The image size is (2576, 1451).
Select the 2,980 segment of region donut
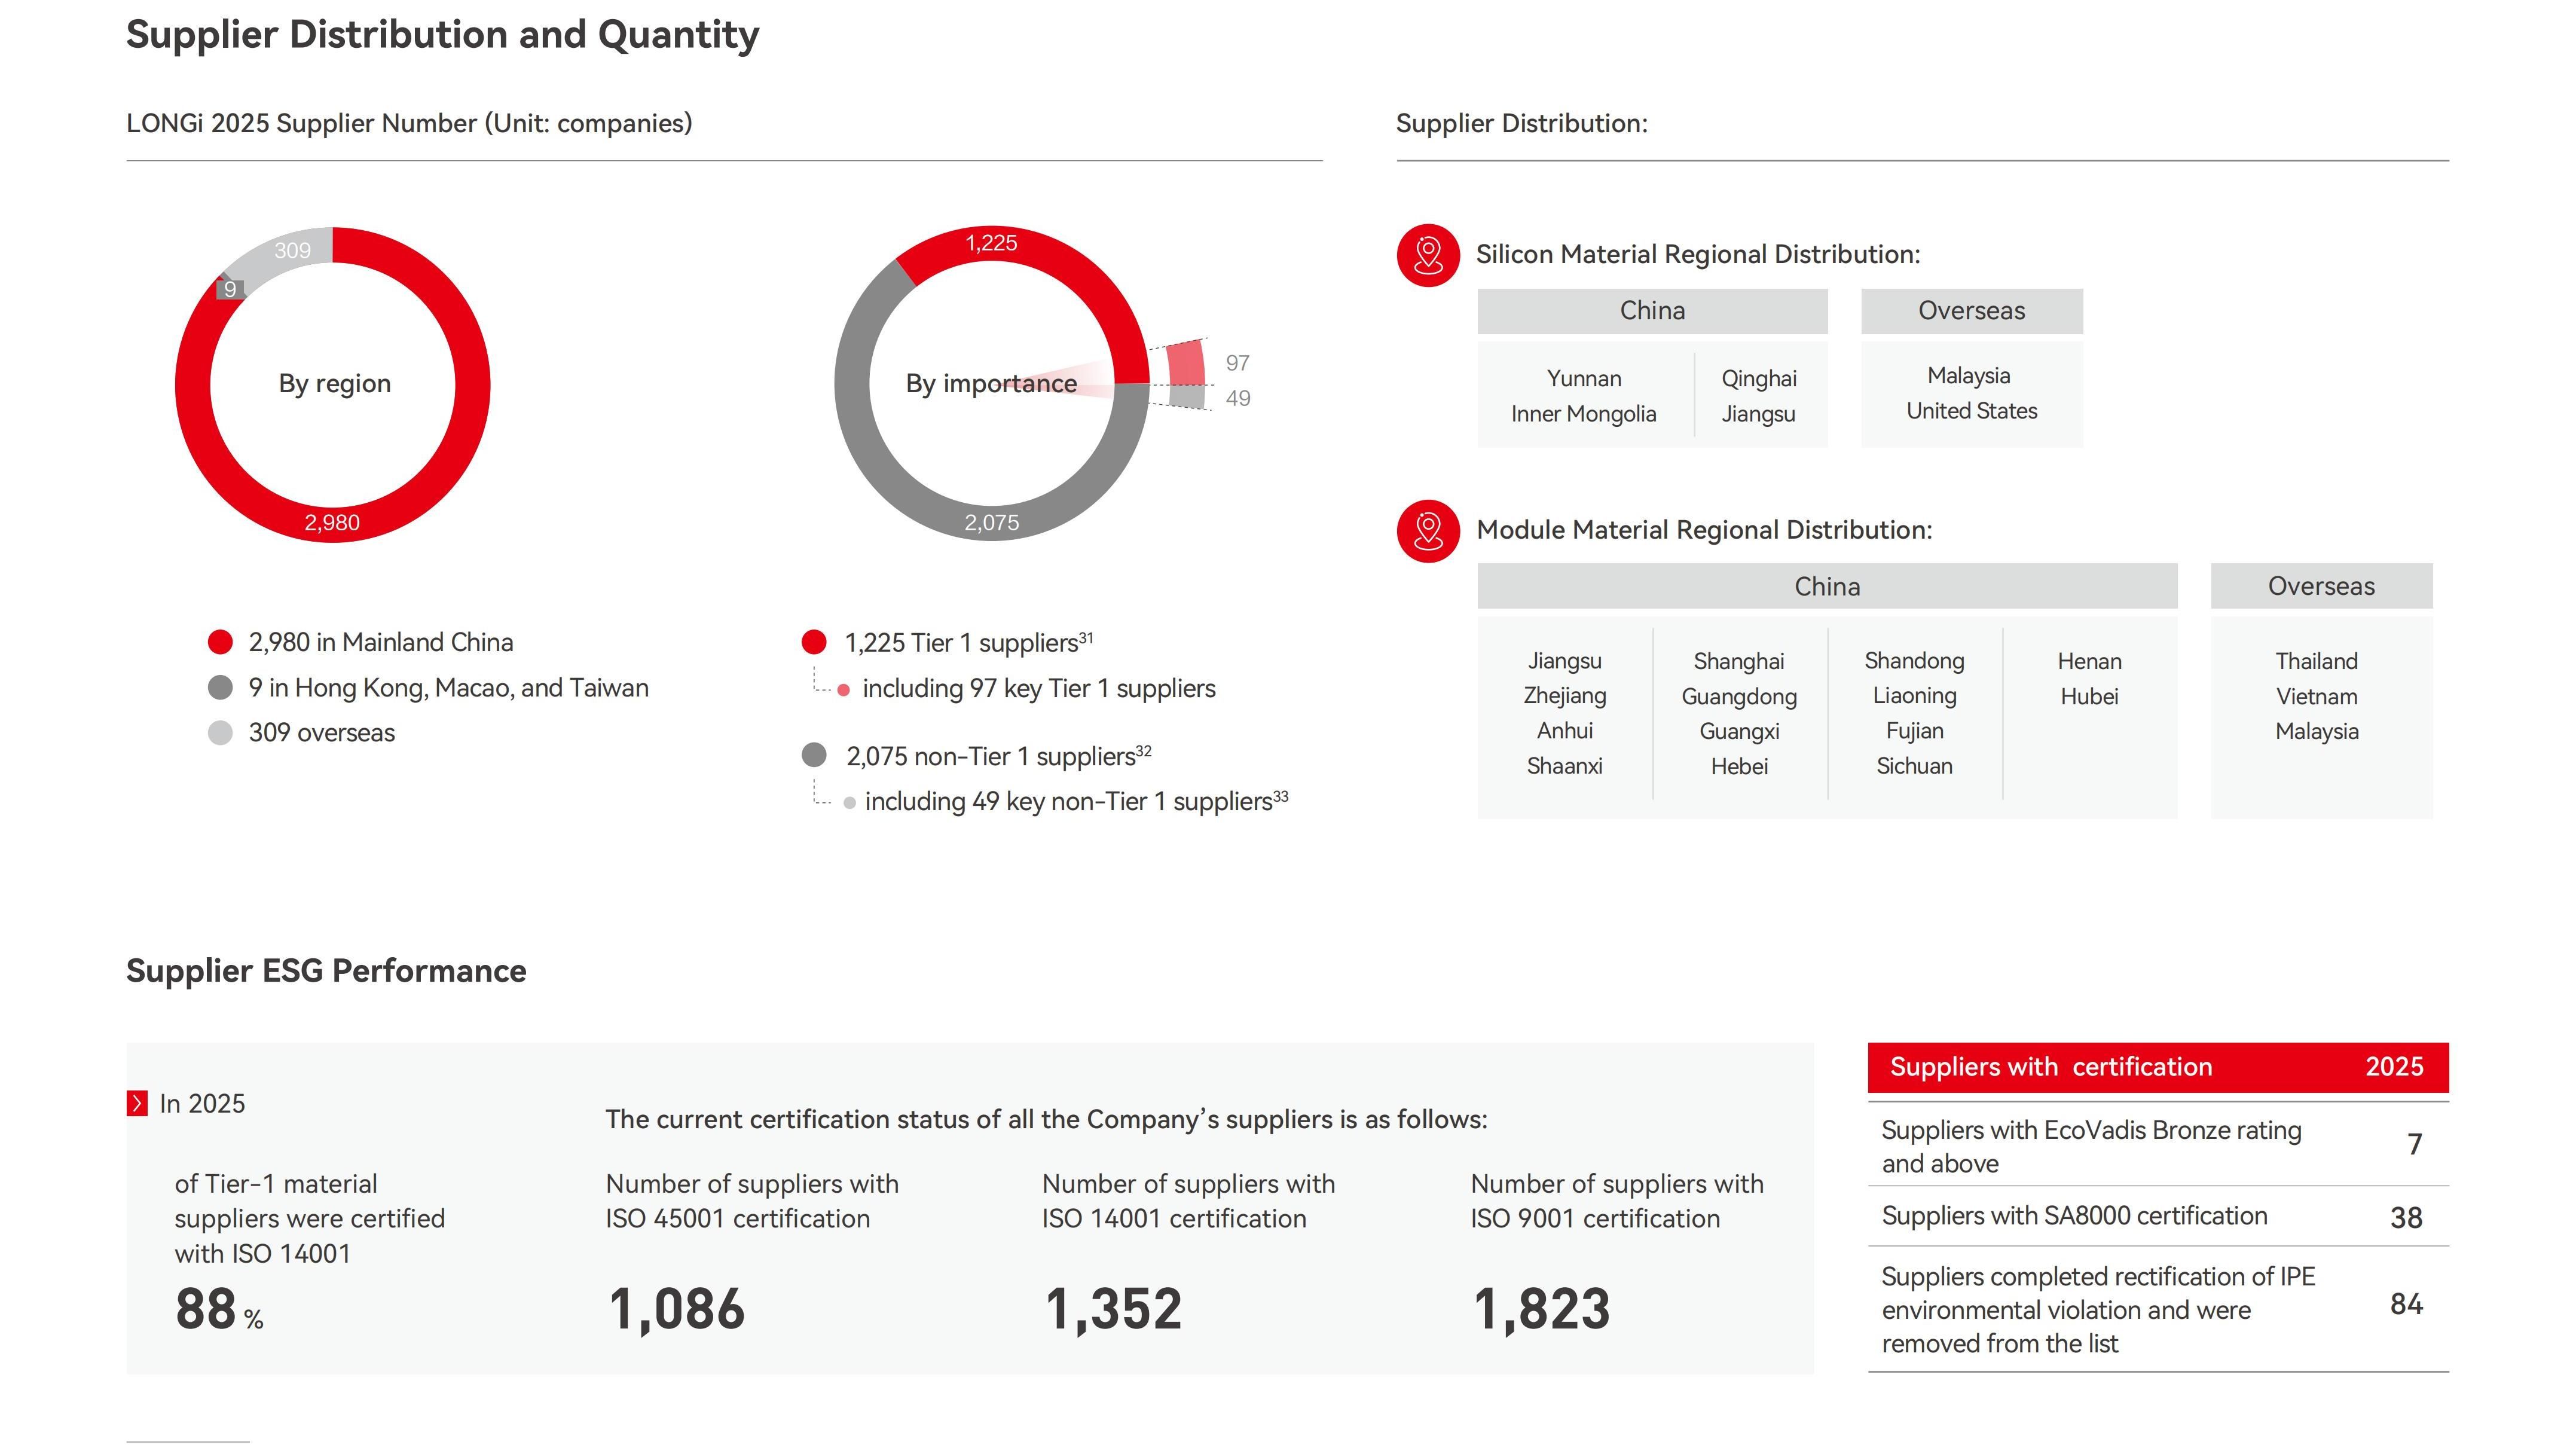(332, 523)
